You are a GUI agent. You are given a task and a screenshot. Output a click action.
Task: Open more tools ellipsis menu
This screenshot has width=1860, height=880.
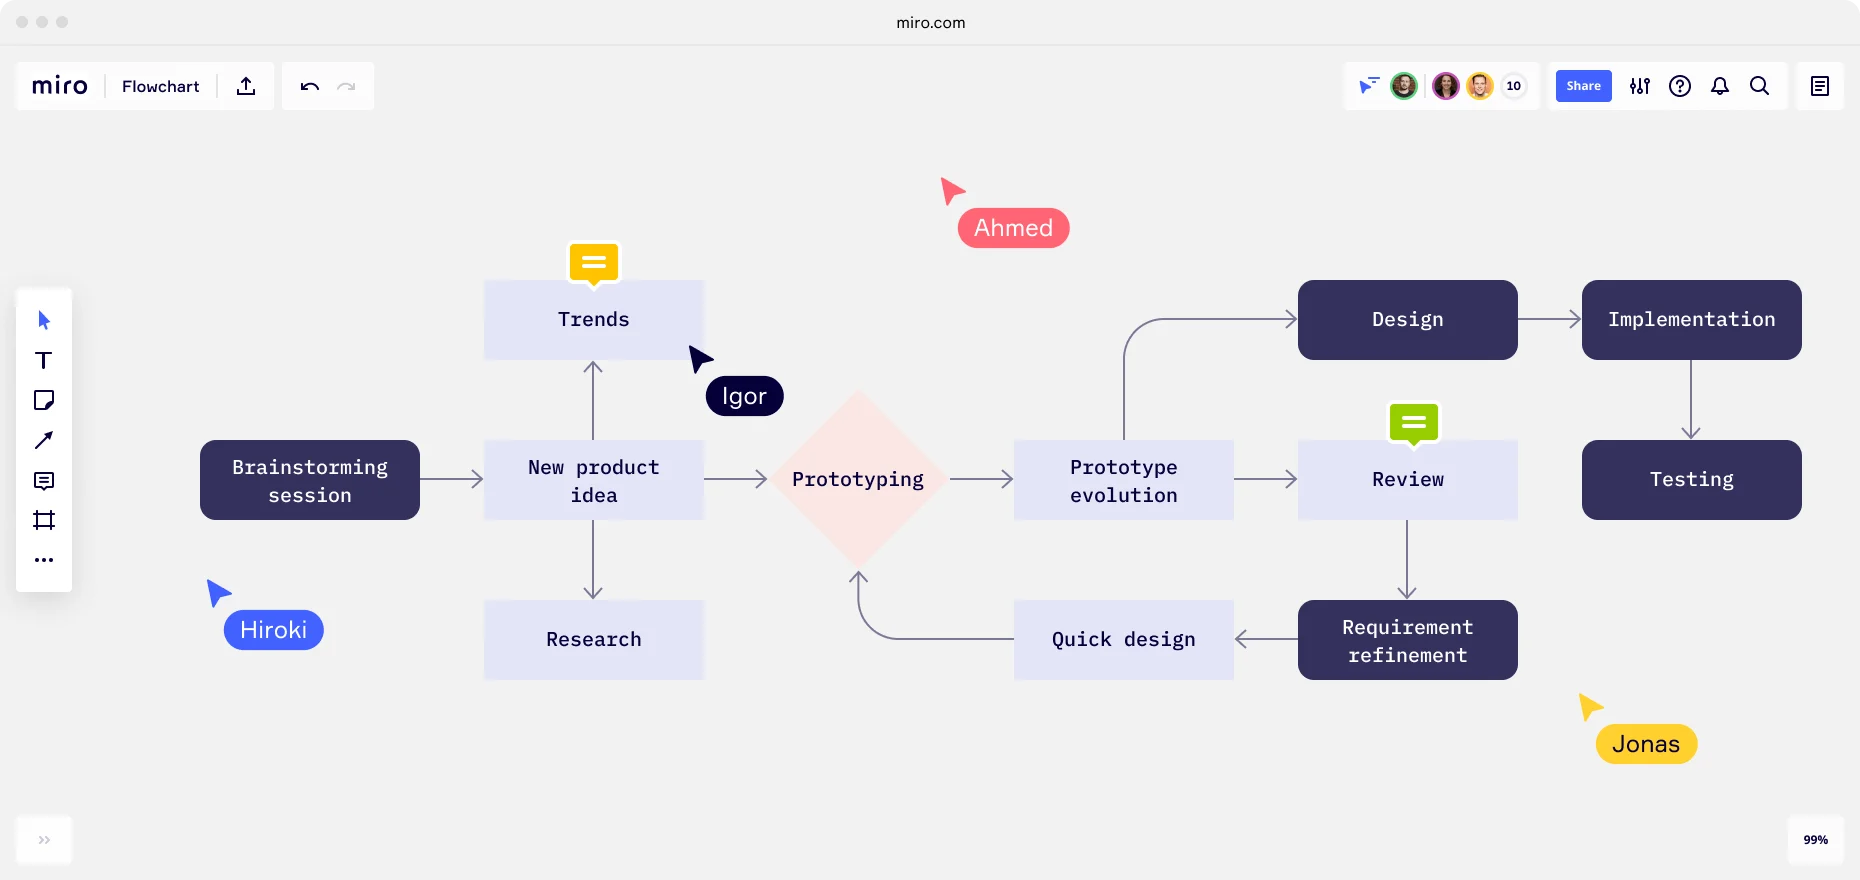click(x=44, y=560)
